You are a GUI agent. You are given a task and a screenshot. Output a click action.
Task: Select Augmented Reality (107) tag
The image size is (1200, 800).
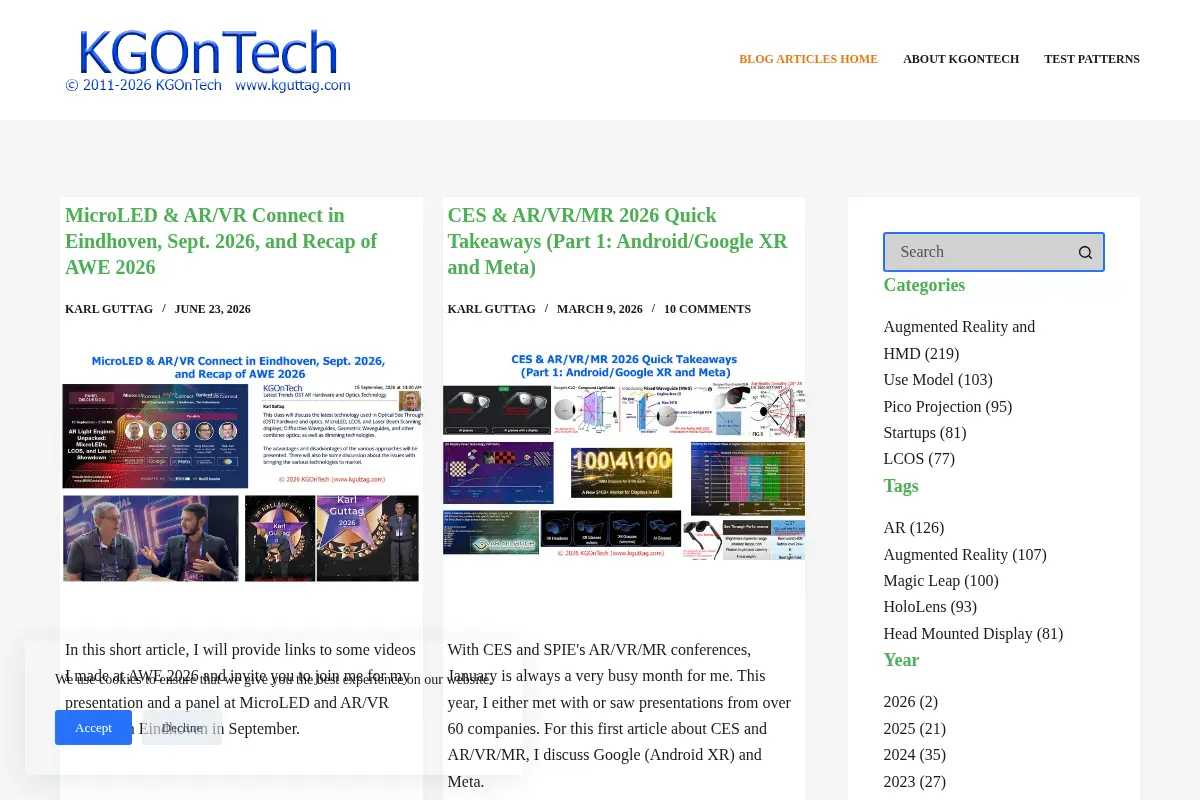[965, 554]
